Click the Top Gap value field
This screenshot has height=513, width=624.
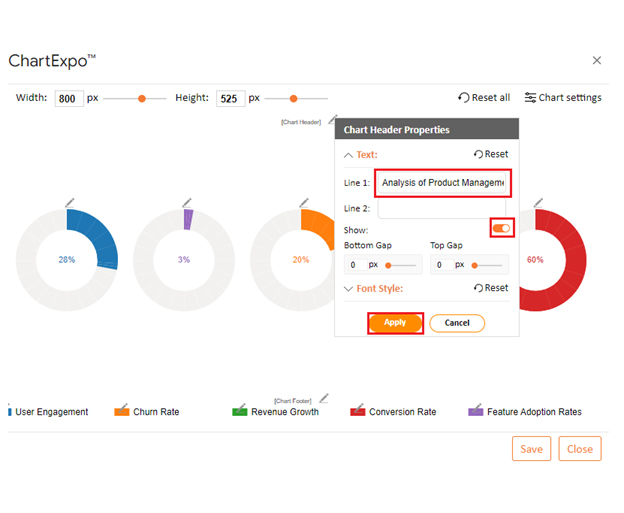coord(443,265)
